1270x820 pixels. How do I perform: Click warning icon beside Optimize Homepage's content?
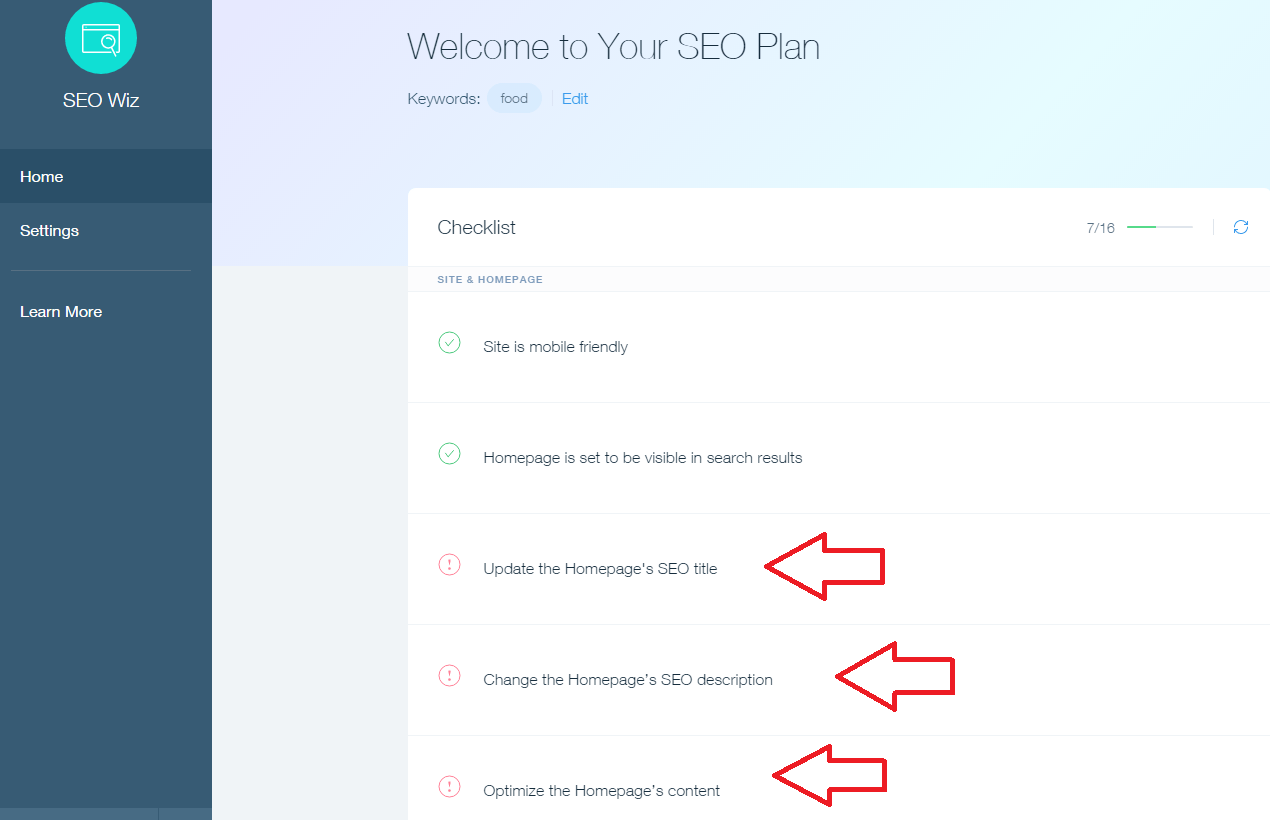click(450, 787)
